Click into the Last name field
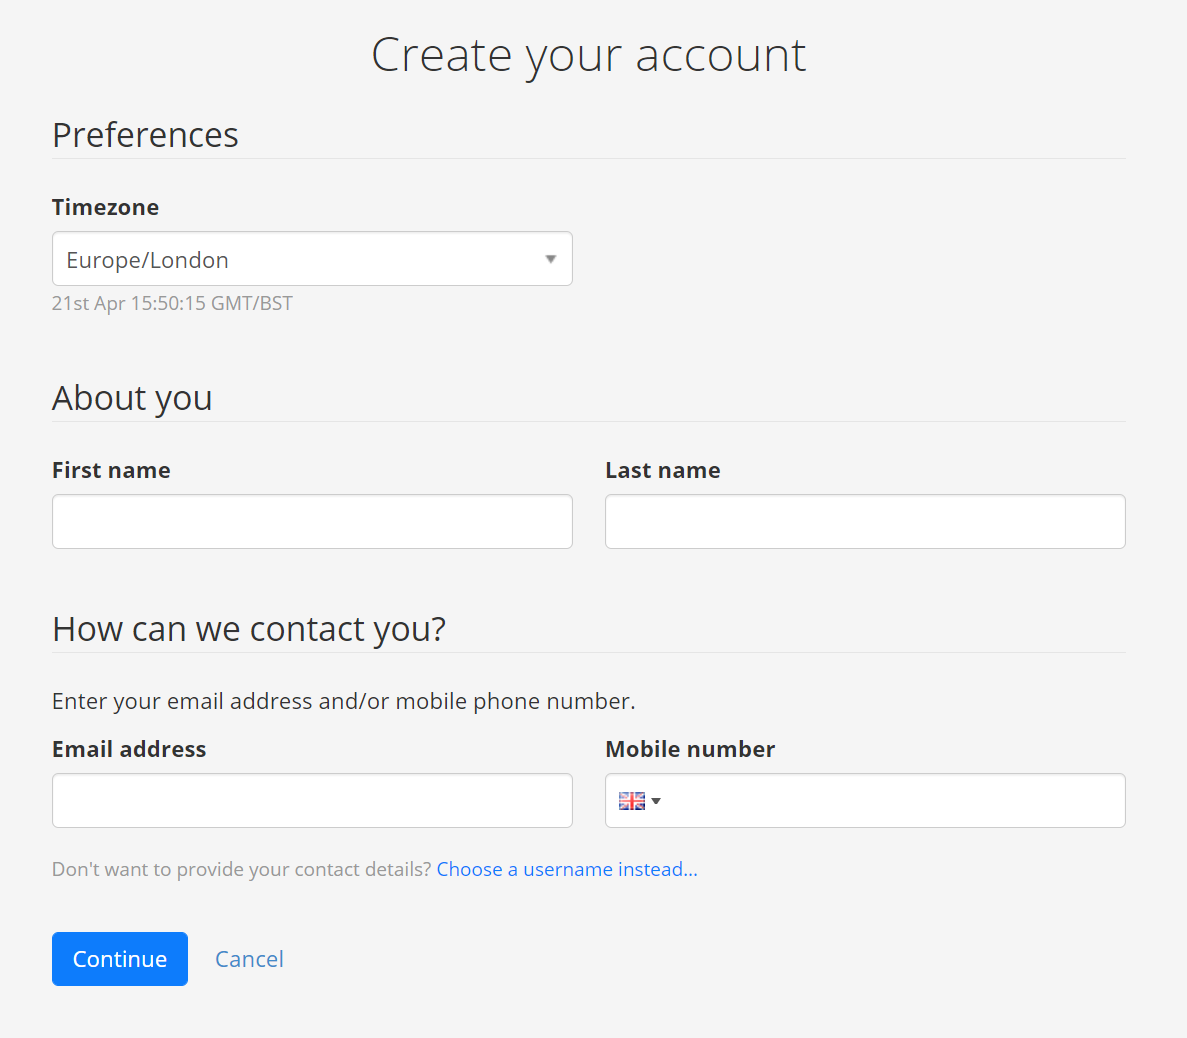 click(864, 521)
